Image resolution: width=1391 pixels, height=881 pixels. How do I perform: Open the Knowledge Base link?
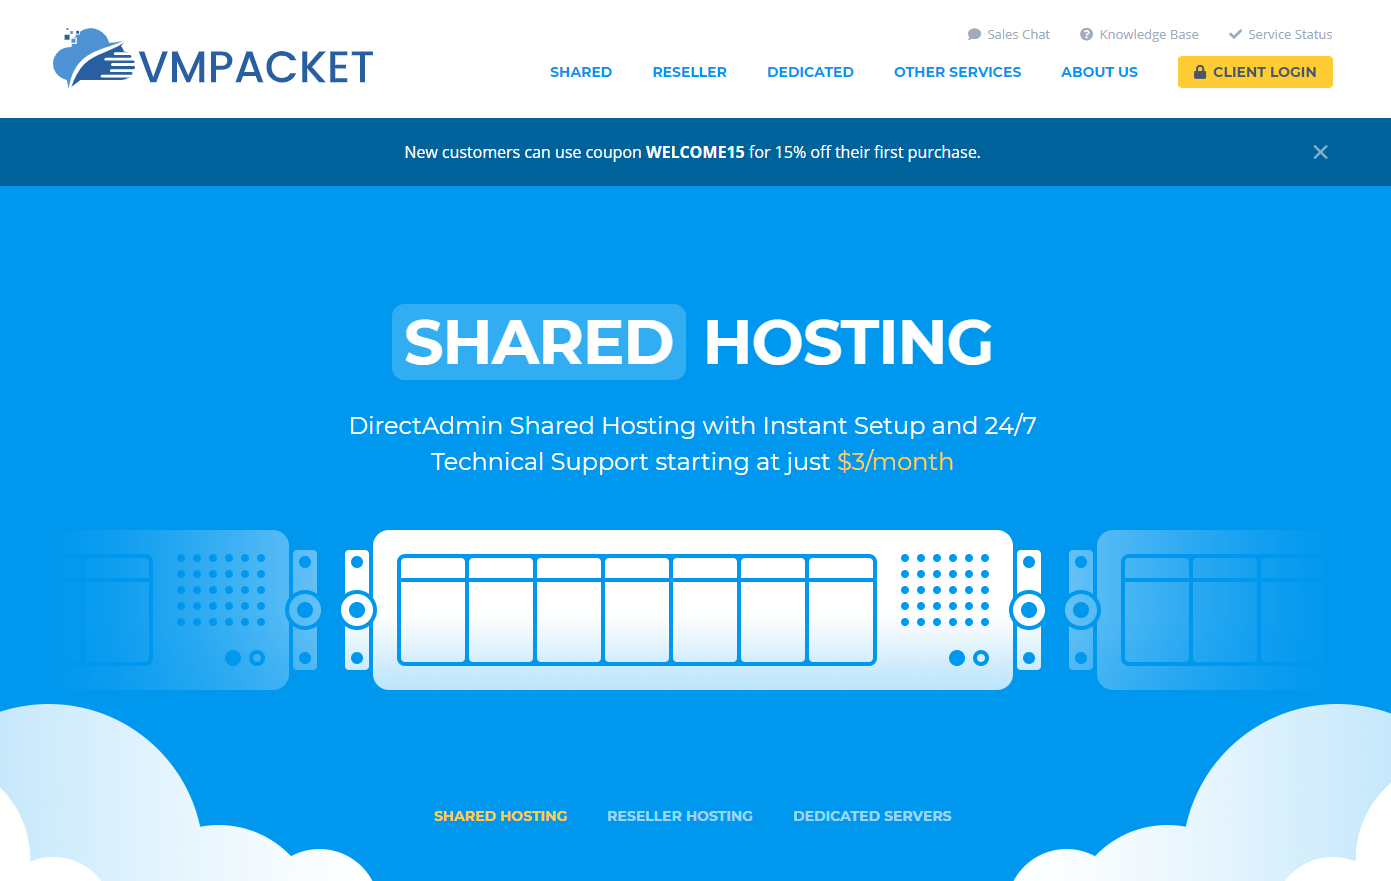(1148, 33)
